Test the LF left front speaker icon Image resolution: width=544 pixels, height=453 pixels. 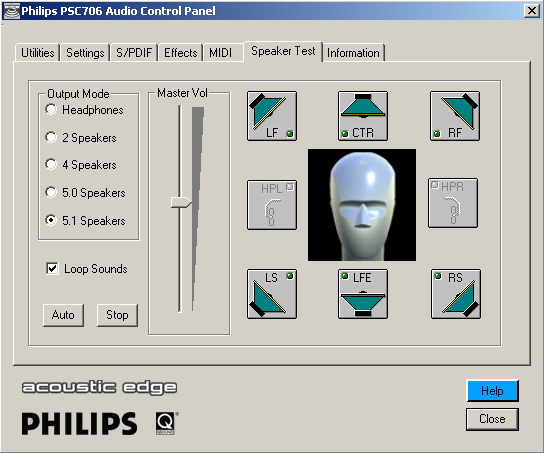pyautogui.click(x=272, y=116)
